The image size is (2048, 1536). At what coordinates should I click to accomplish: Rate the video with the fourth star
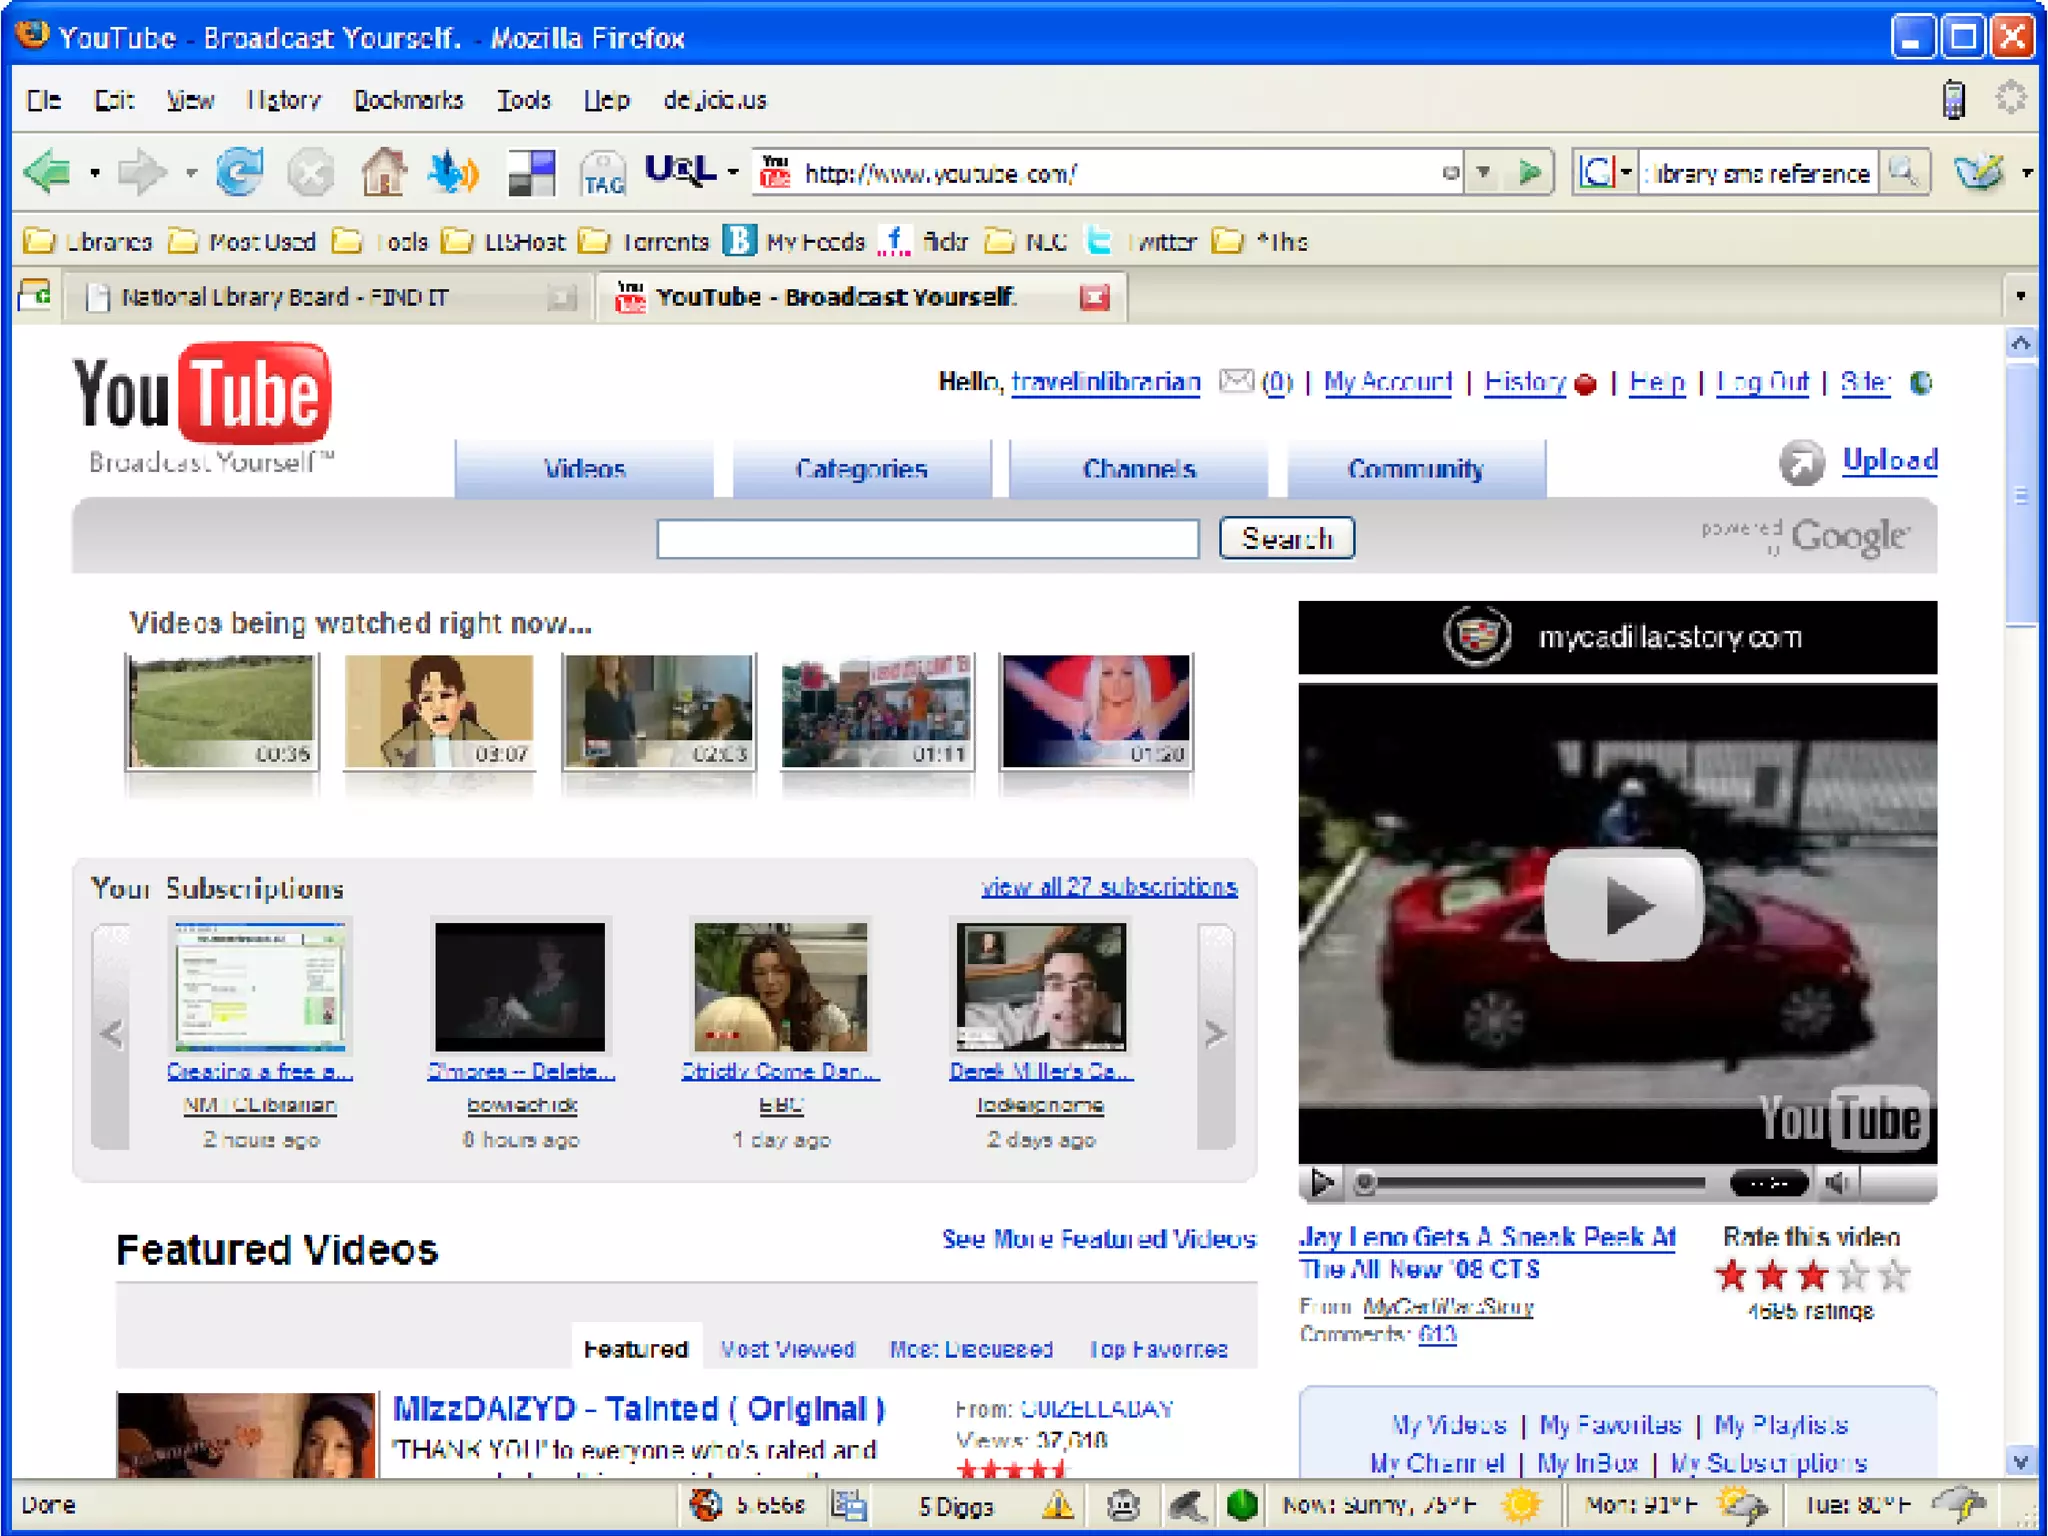[1853, 1275]
